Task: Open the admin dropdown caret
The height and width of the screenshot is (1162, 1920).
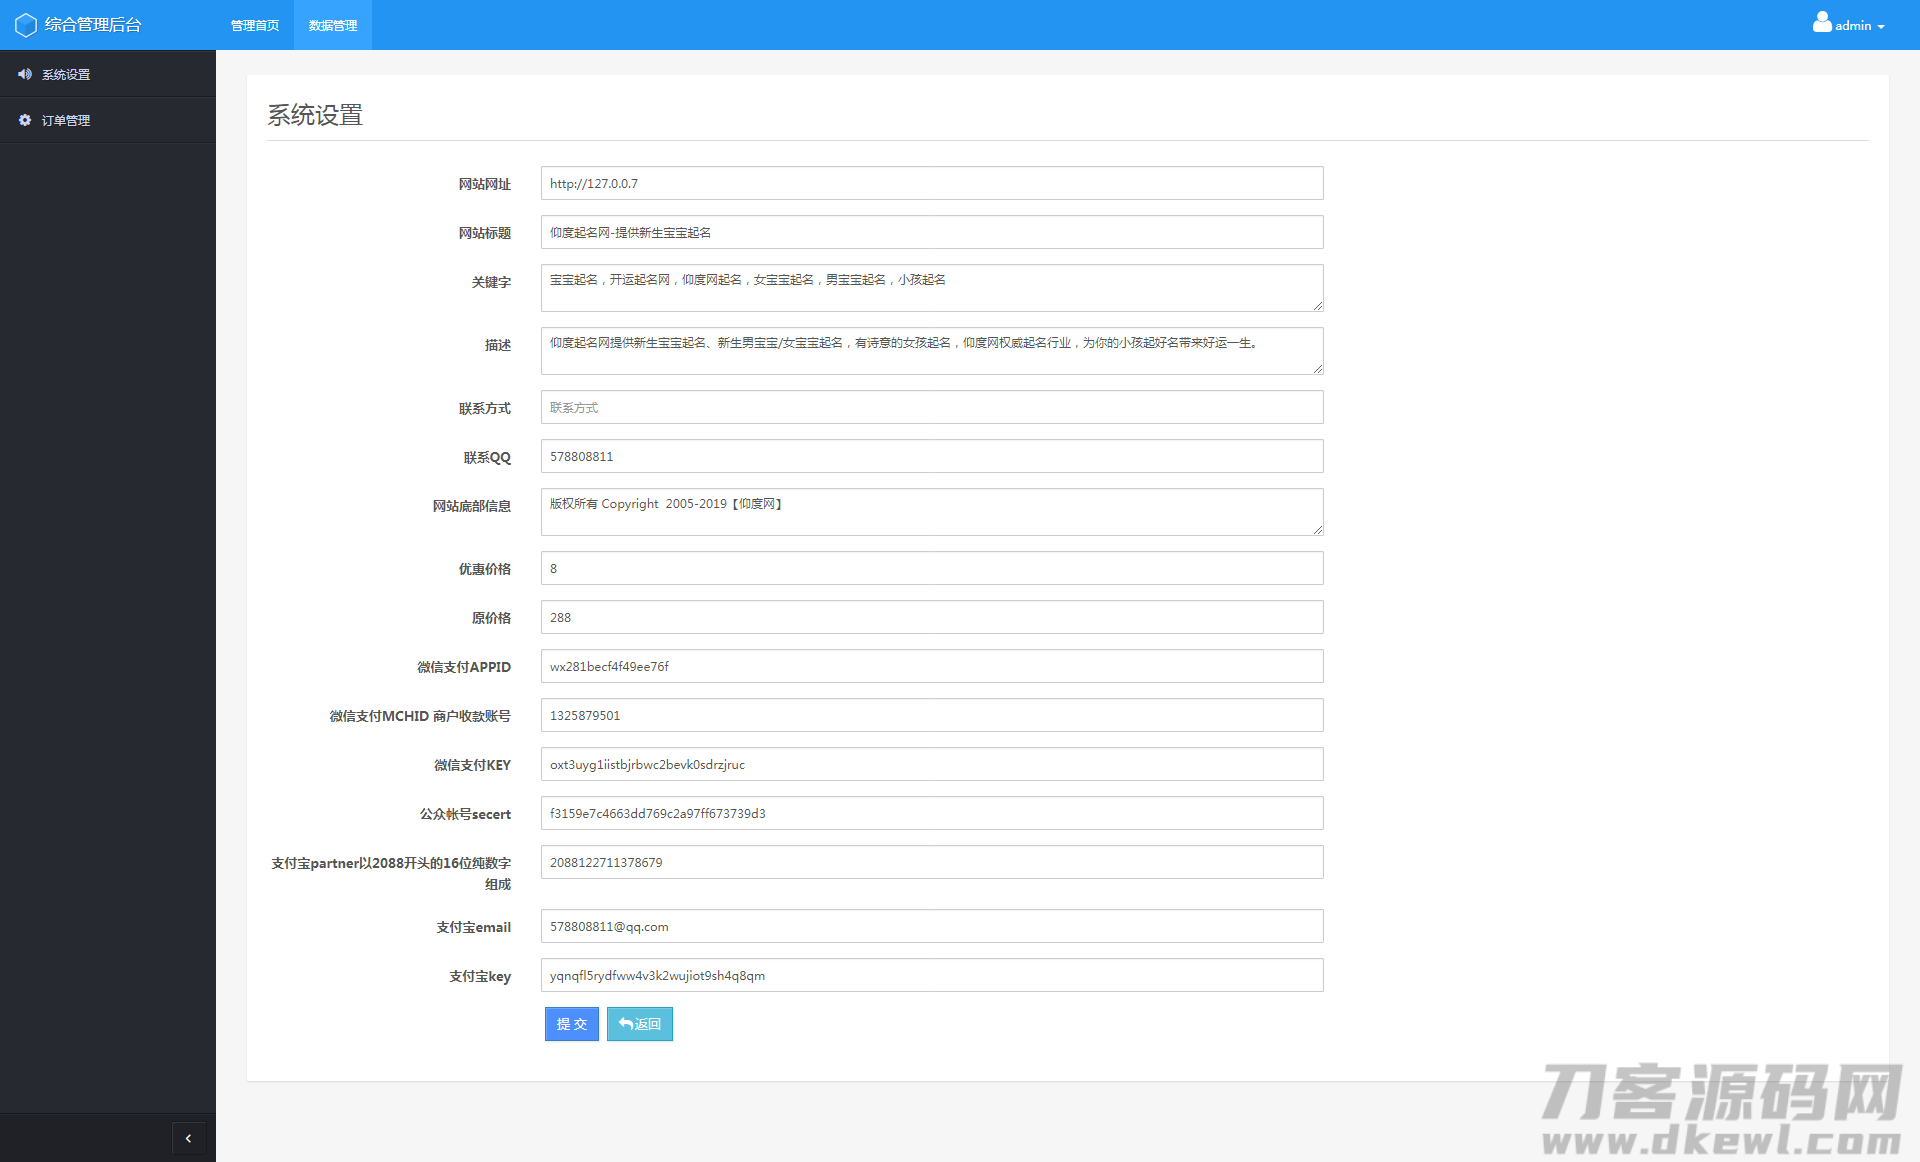Action: [x=1881, y=27]
